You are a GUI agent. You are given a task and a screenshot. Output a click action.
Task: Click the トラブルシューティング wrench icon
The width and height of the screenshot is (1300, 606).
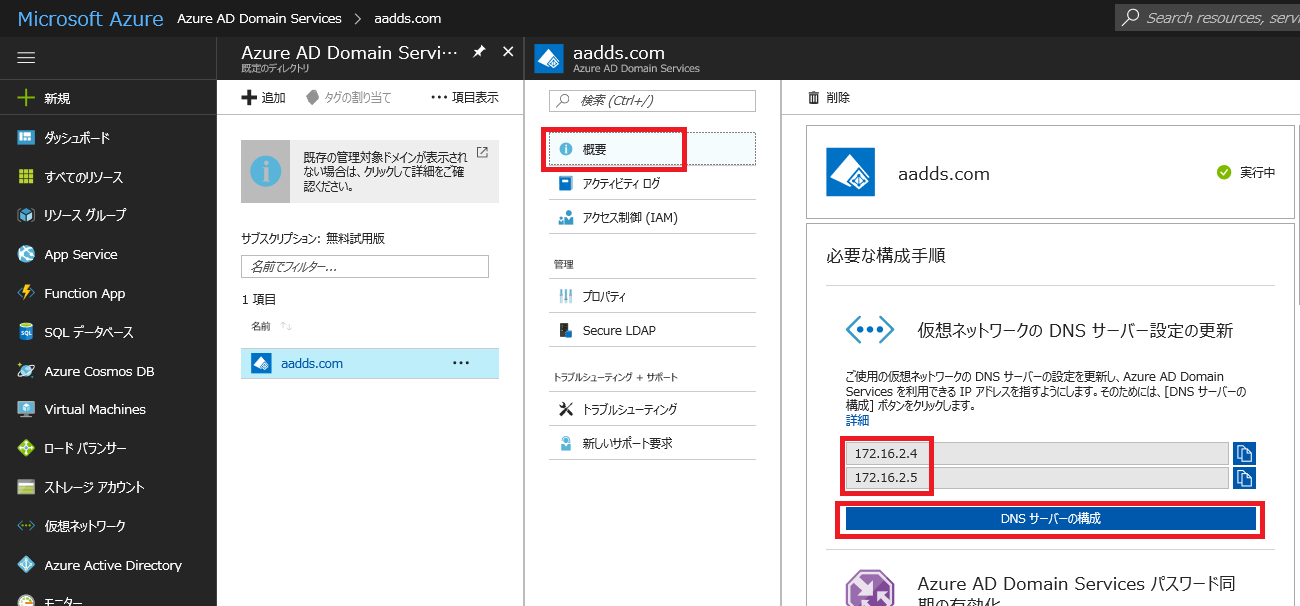(x=565, y=409)
